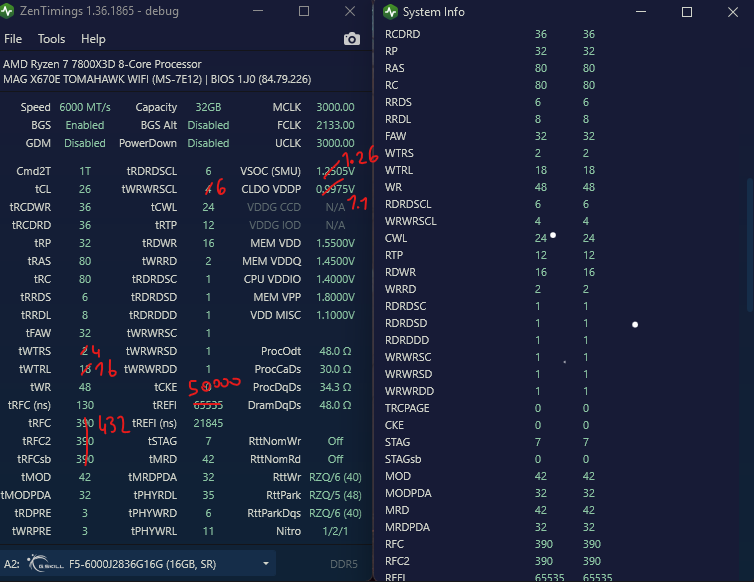
Task: Click the CWL row label in System Info
Action: point(396,239)
